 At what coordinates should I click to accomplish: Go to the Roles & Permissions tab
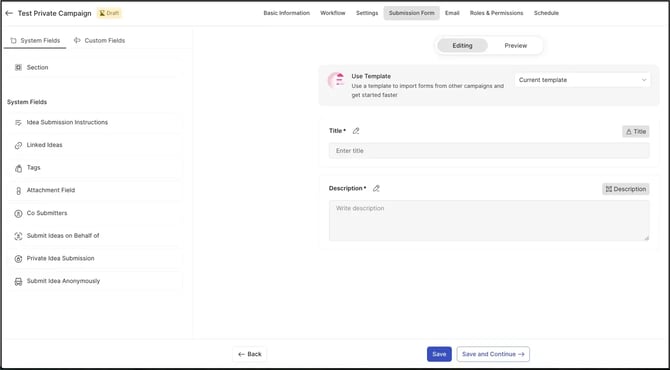click(497, 13)
